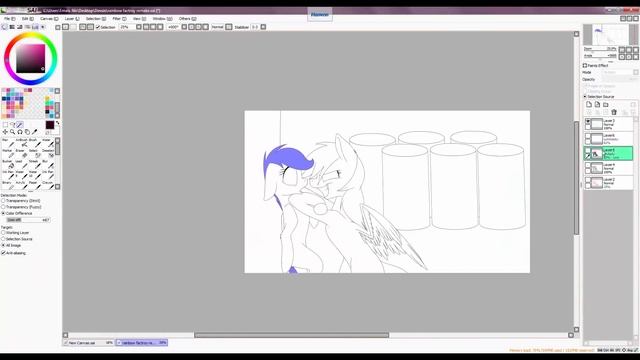Choose the Marker tool

8,153
